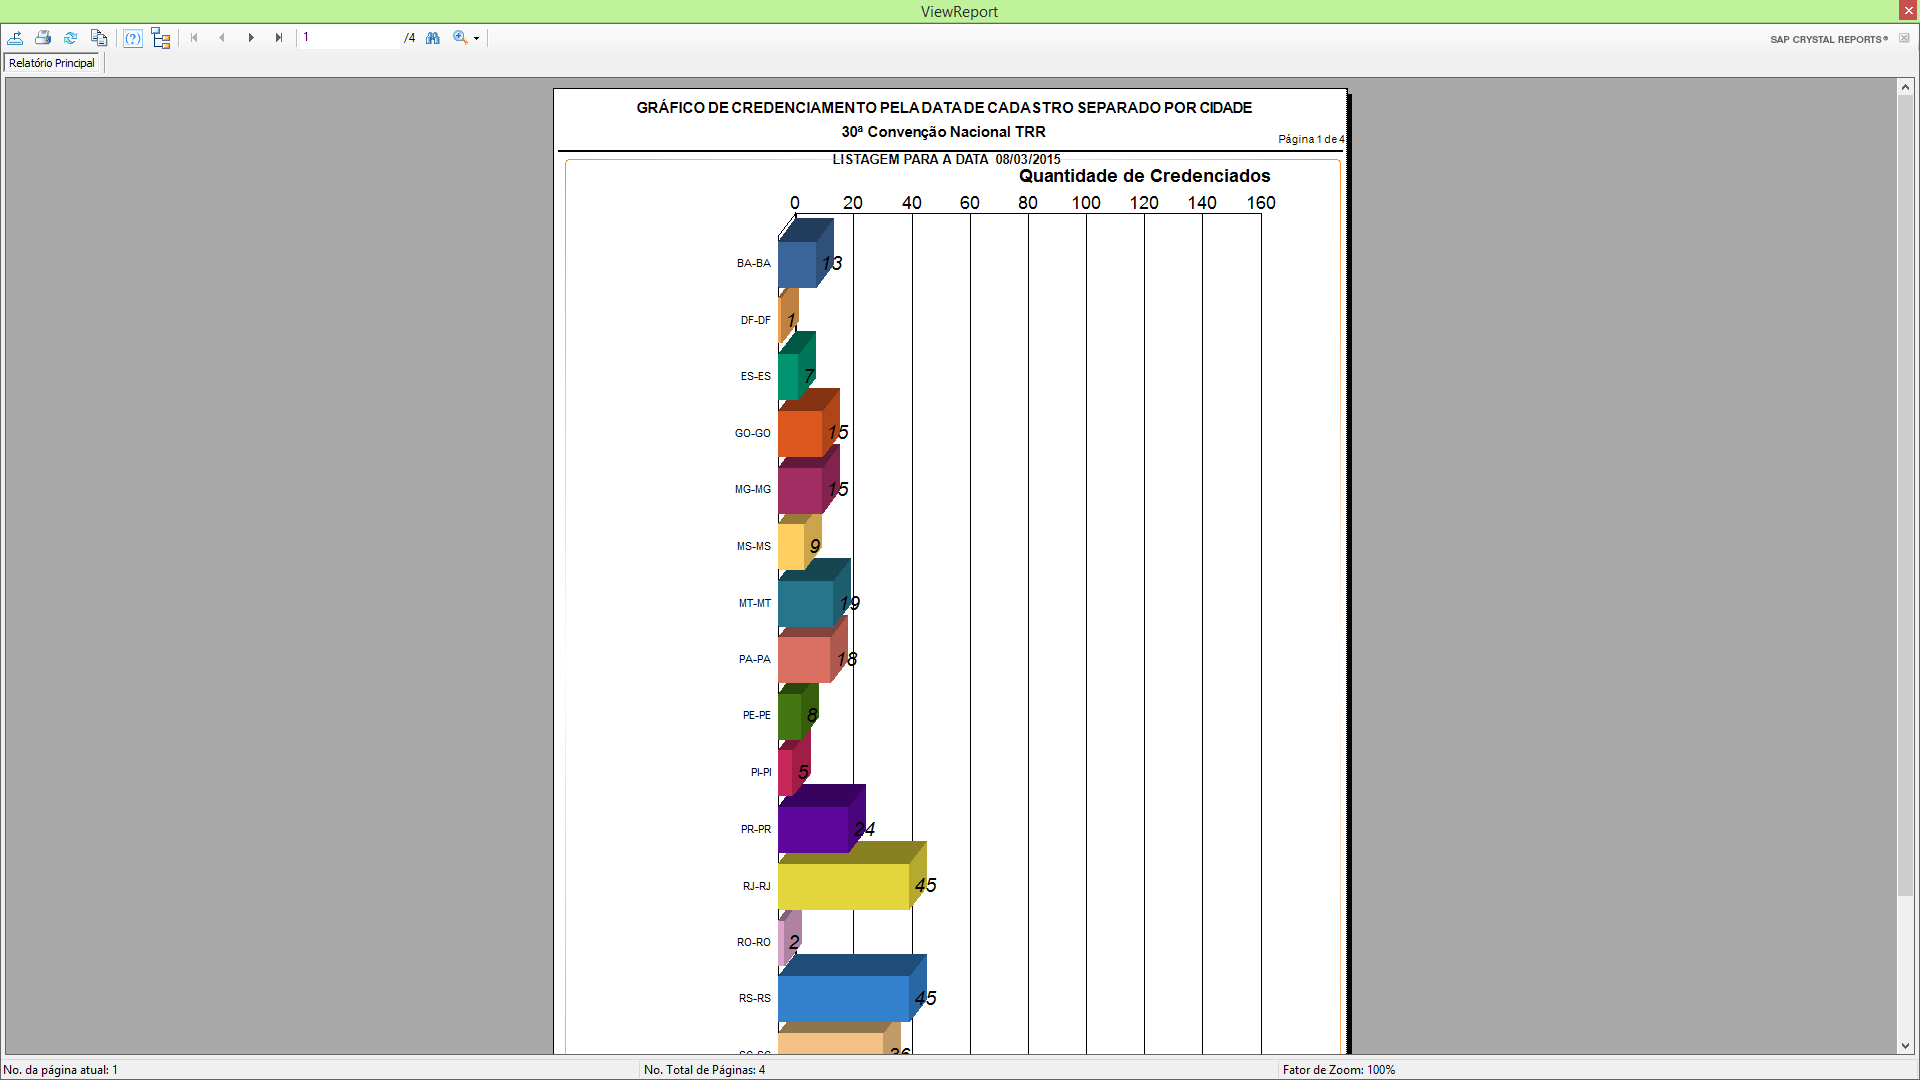
Task: Go to first page arrow
Action: (x=194, y=38)
